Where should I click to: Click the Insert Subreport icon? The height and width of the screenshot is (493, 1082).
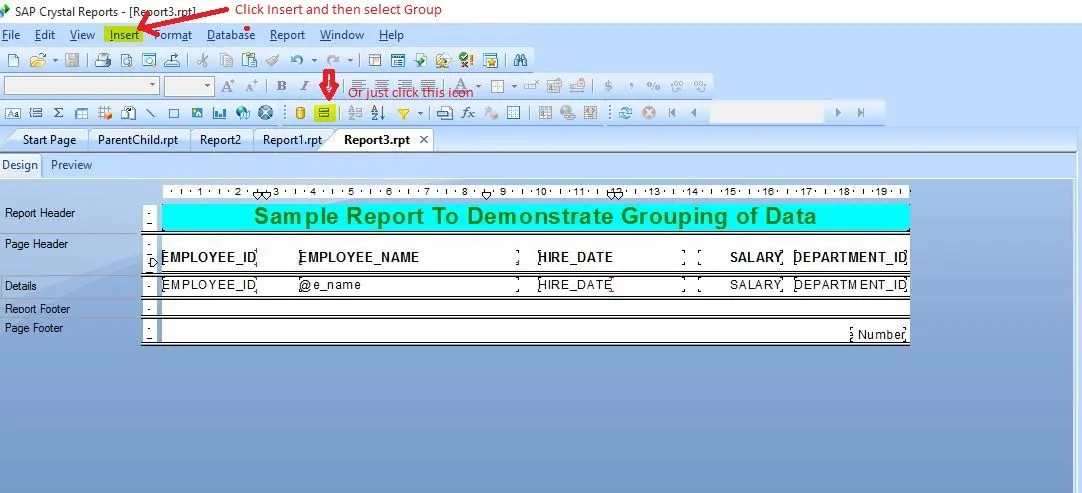point(128,113)
